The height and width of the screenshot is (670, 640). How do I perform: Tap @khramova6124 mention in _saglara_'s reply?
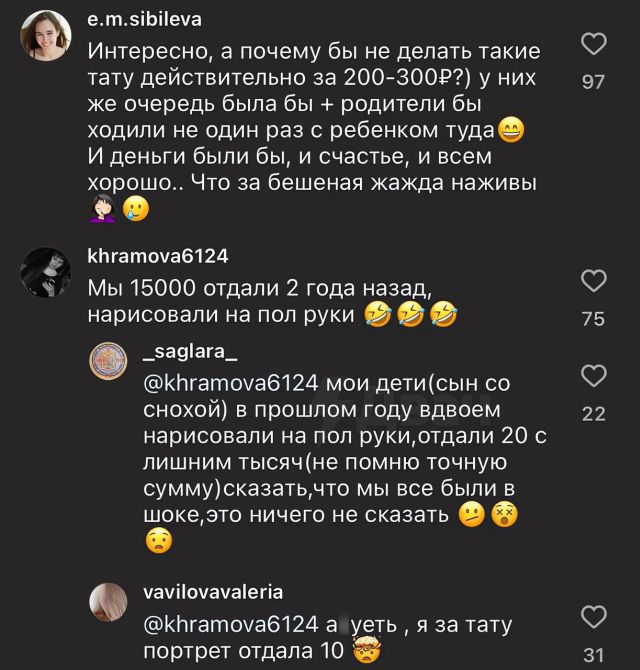(x=230, y=383)
